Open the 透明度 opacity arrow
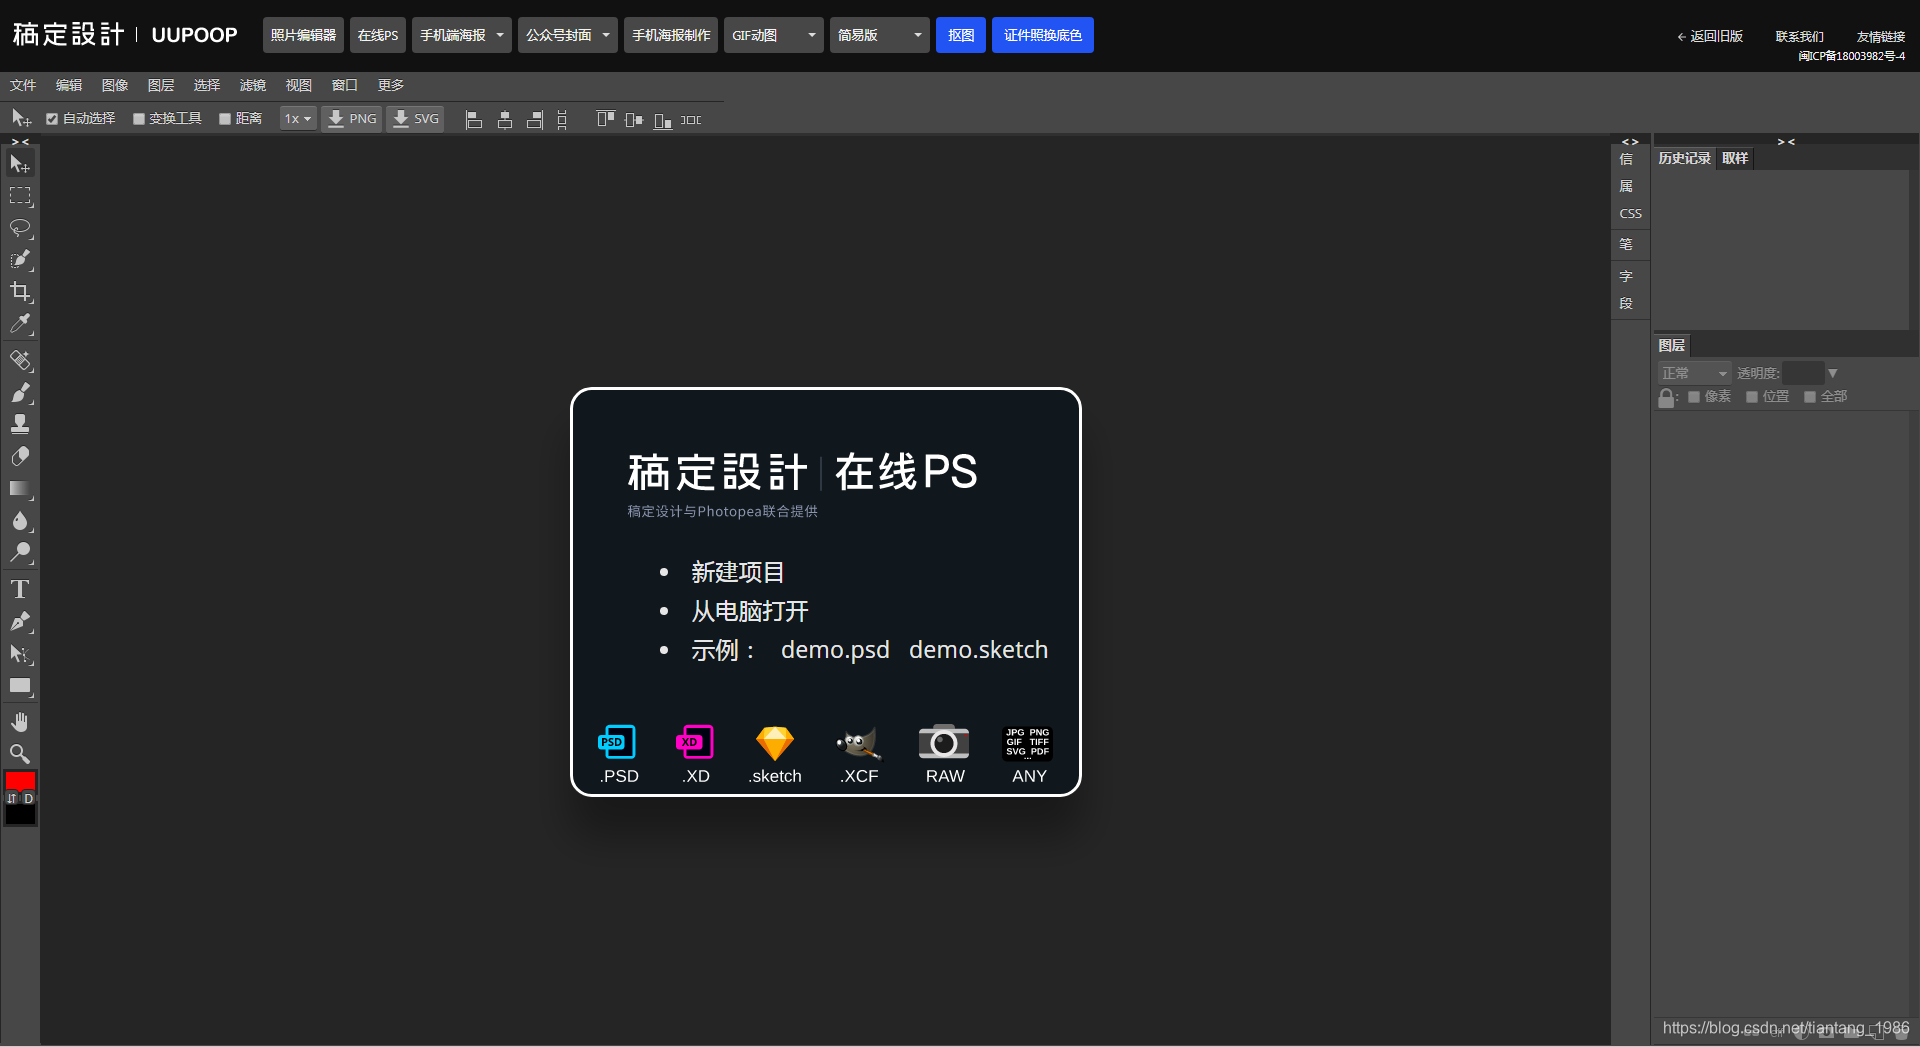Screen dimensions: 1920x1047 1833,373
